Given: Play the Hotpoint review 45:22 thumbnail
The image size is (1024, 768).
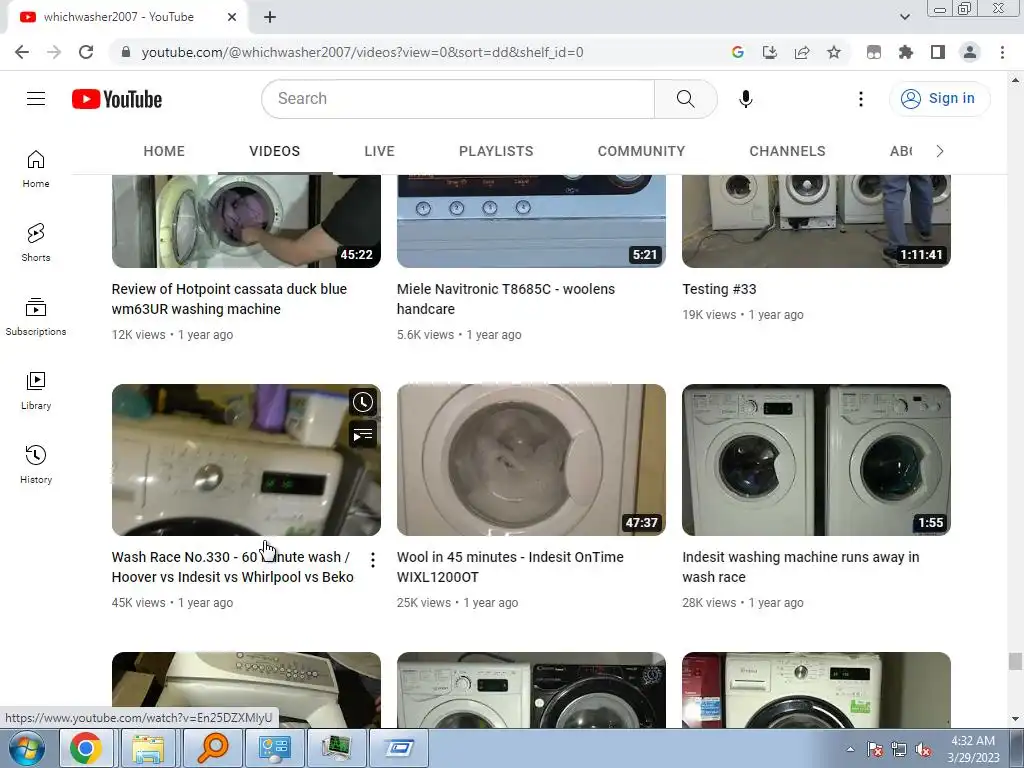Looking at the screenshot, I should click(246, 221).
